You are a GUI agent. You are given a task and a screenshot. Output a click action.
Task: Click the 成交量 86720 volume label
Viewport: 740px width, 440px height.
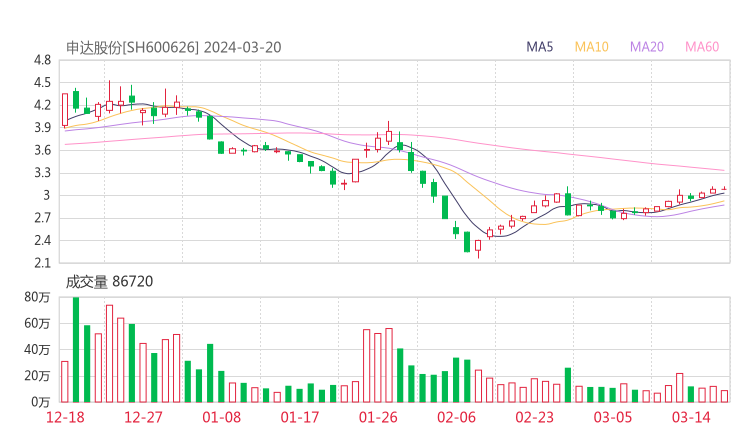(x=109, y=282)
